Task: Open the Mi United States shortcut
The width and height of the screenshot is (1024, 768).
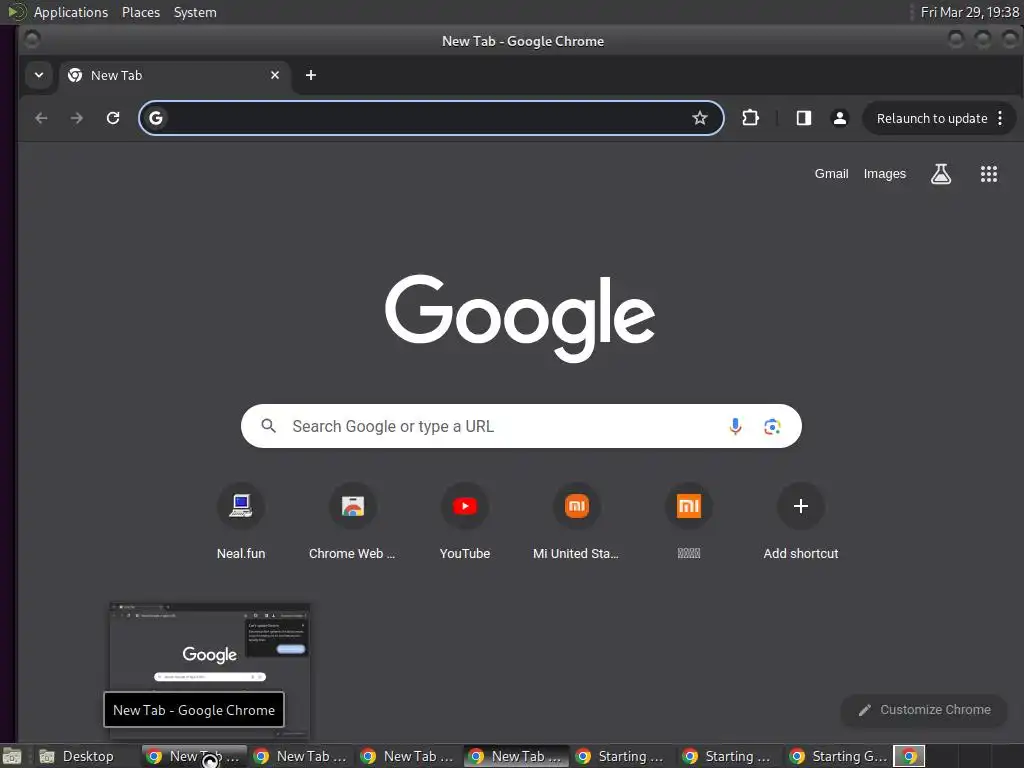Action: tap(577, 520)
